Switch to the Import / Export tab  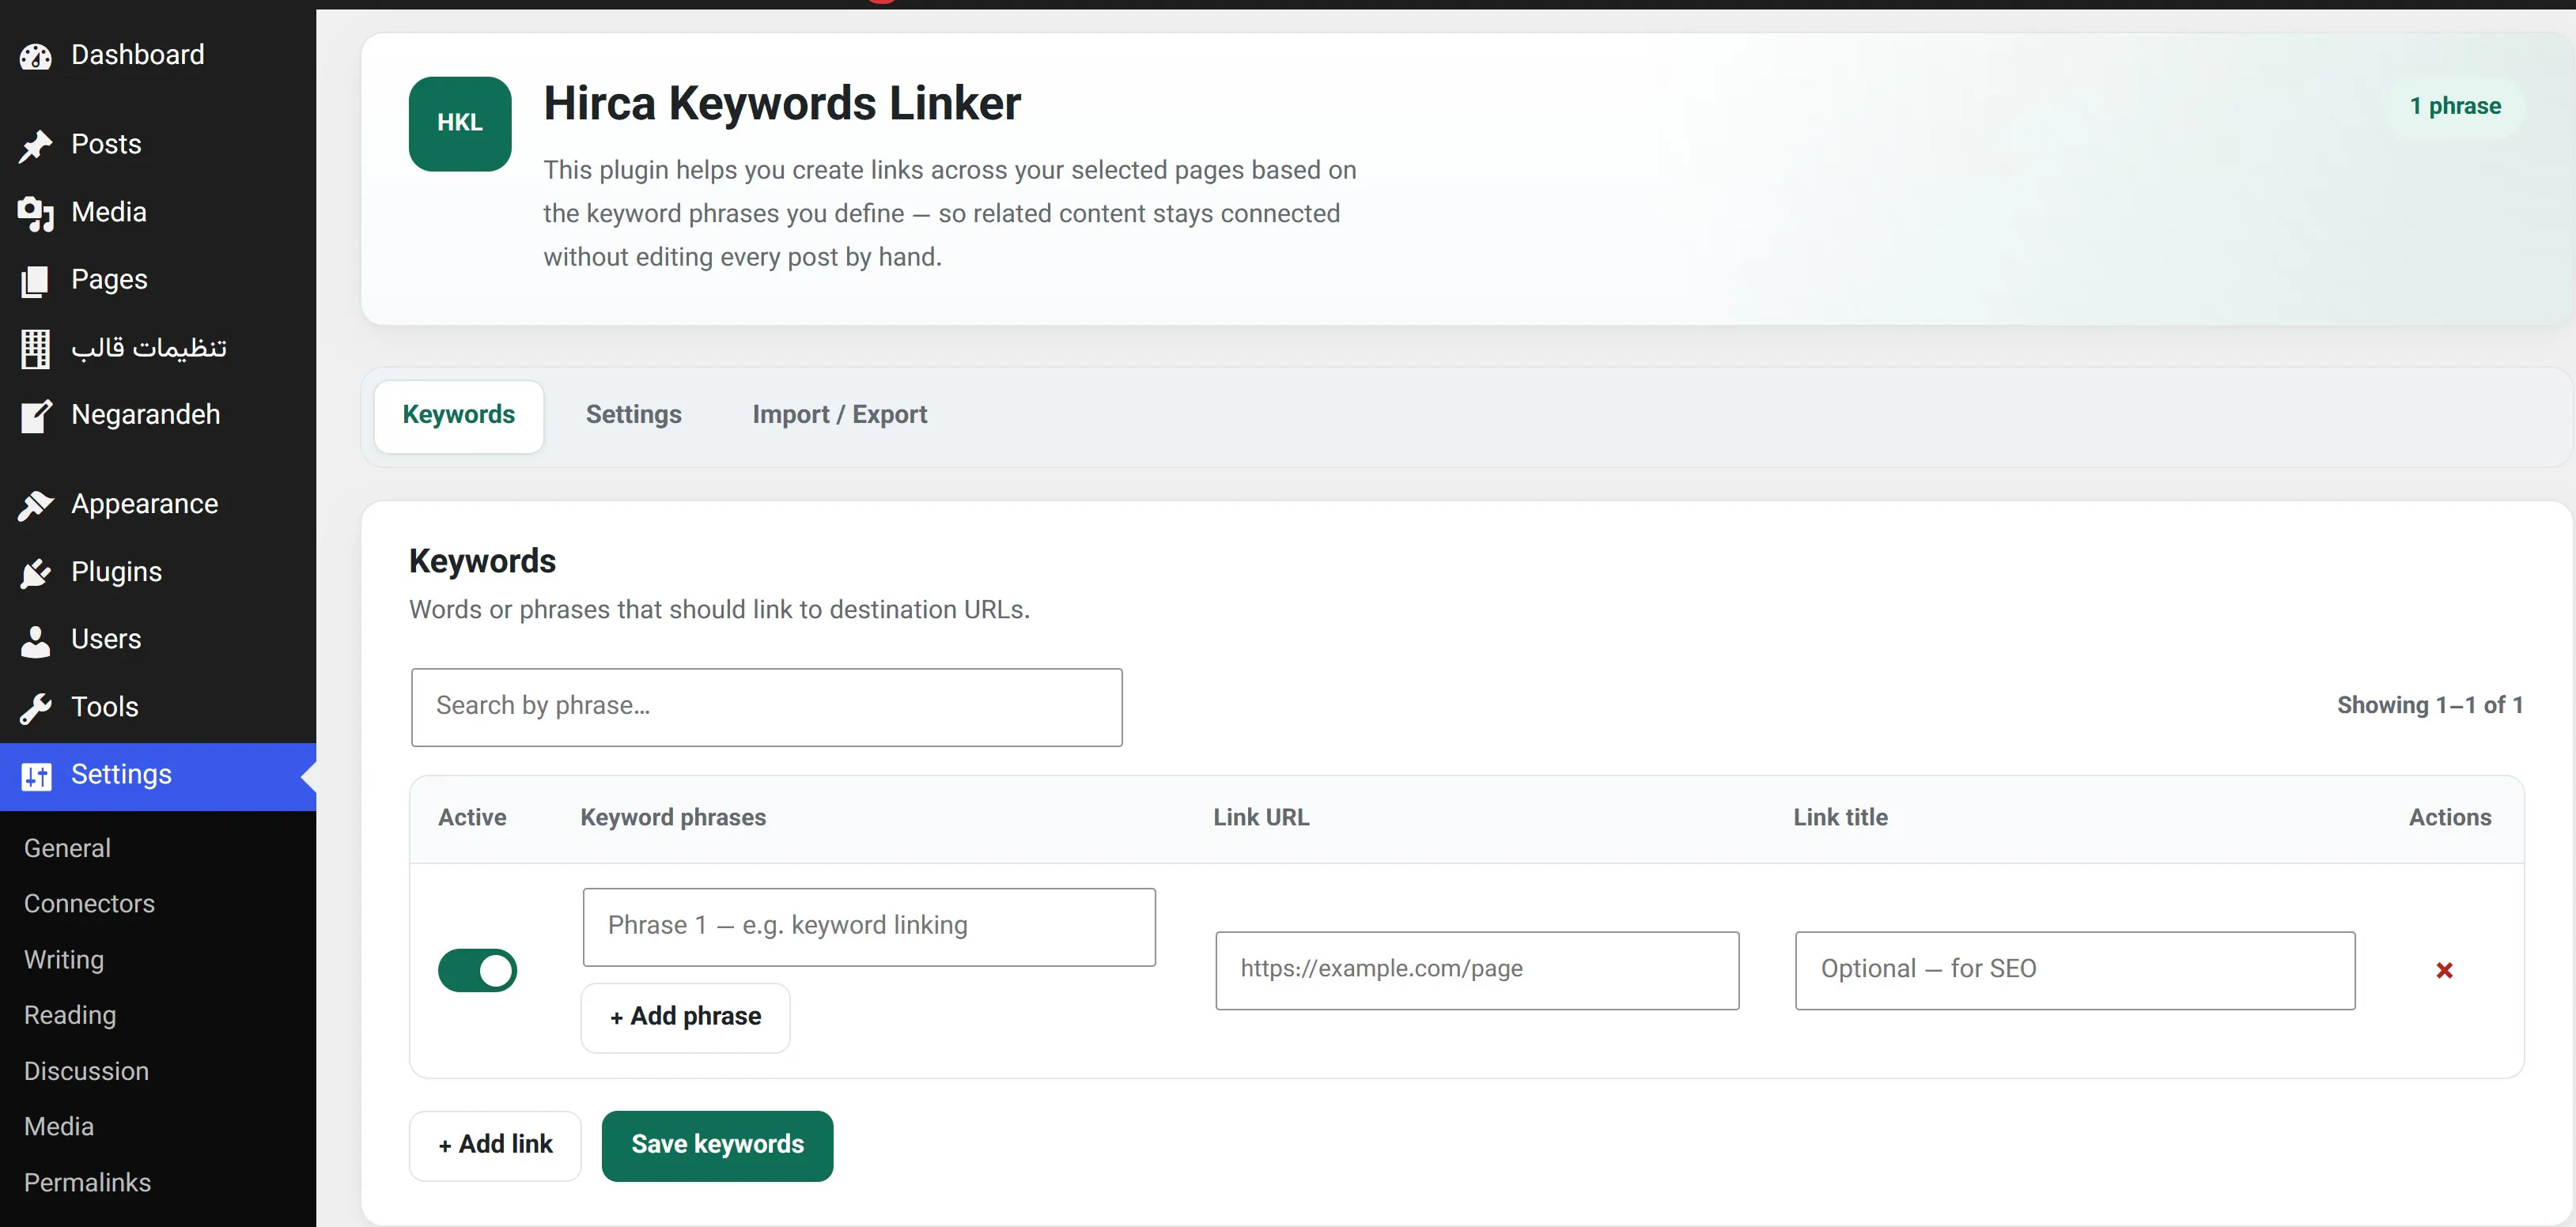click(839, 415)
